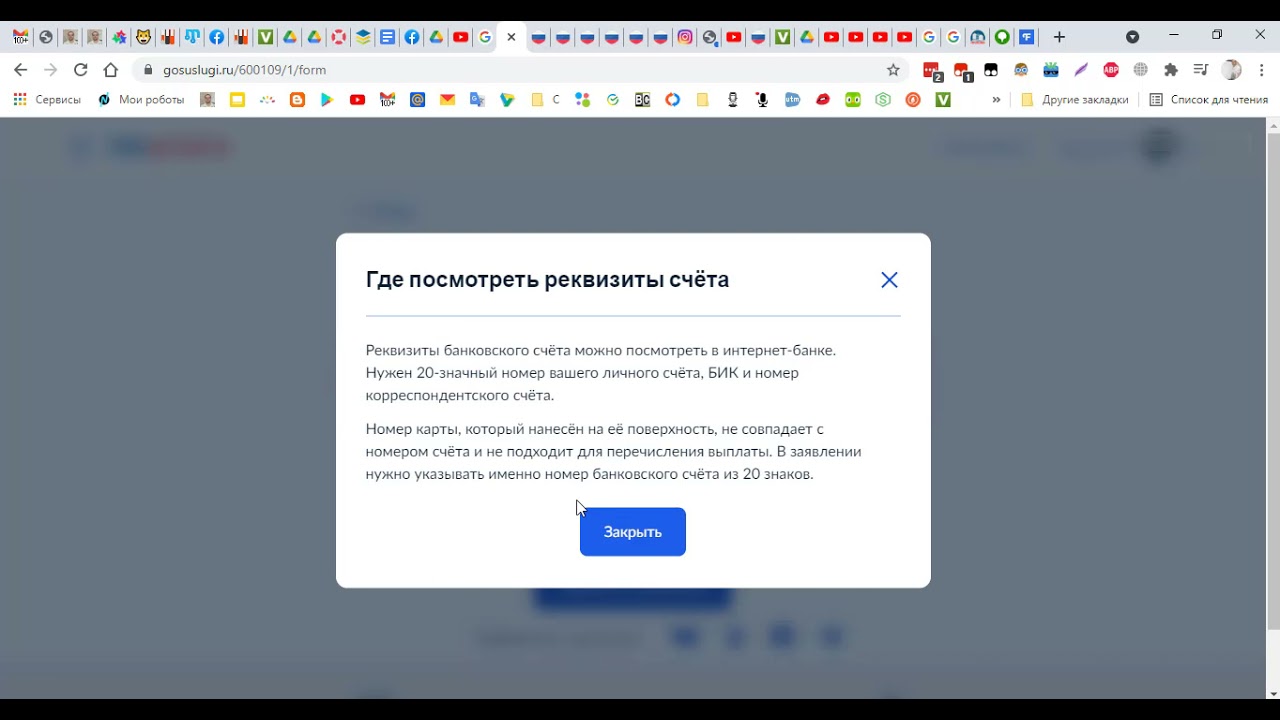Click the purple feather extension icon

[x=1081, y=70]
